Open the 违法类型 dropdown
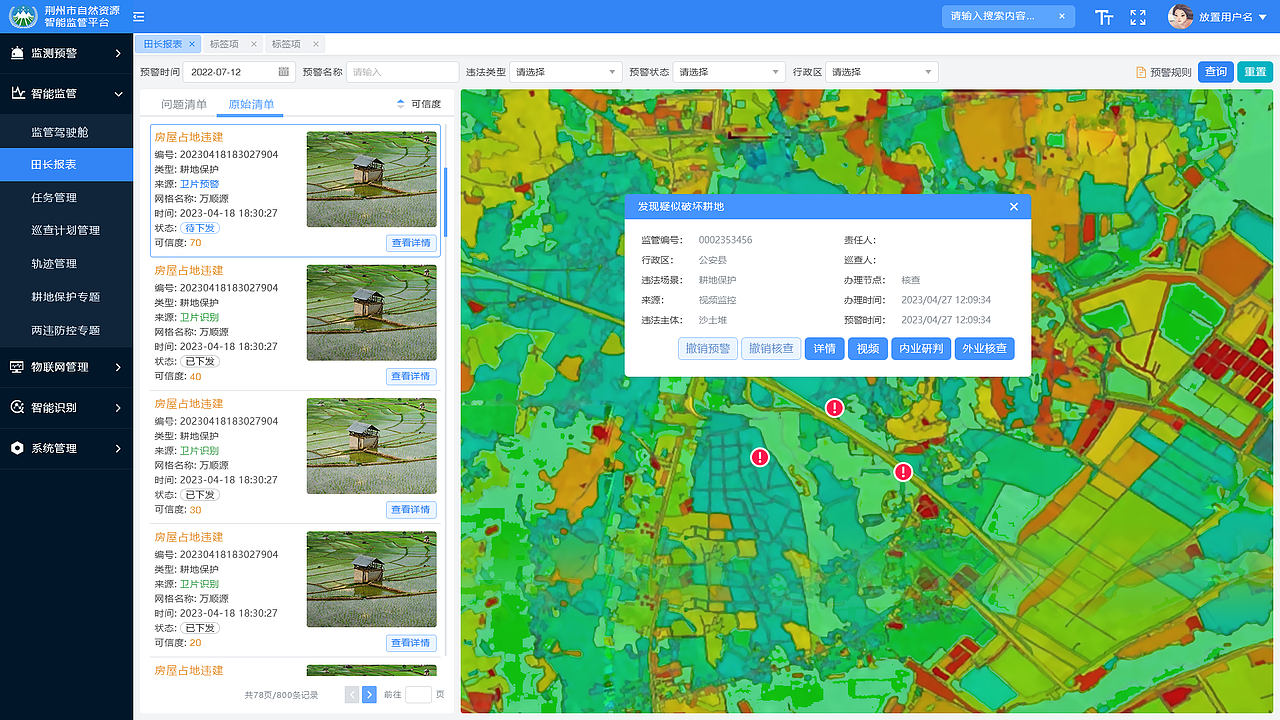The height and width of the screenshot is (720, 1280). (567, 72)
